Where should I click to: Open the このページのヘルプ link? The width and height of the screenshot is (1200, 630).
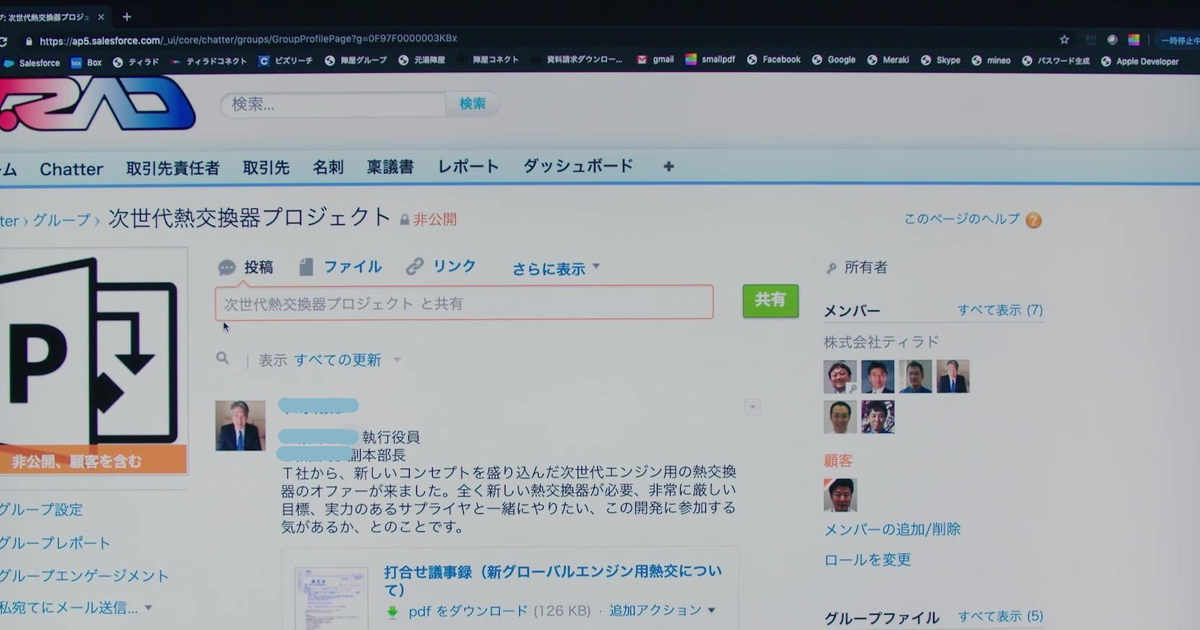(x=962, y=219)
